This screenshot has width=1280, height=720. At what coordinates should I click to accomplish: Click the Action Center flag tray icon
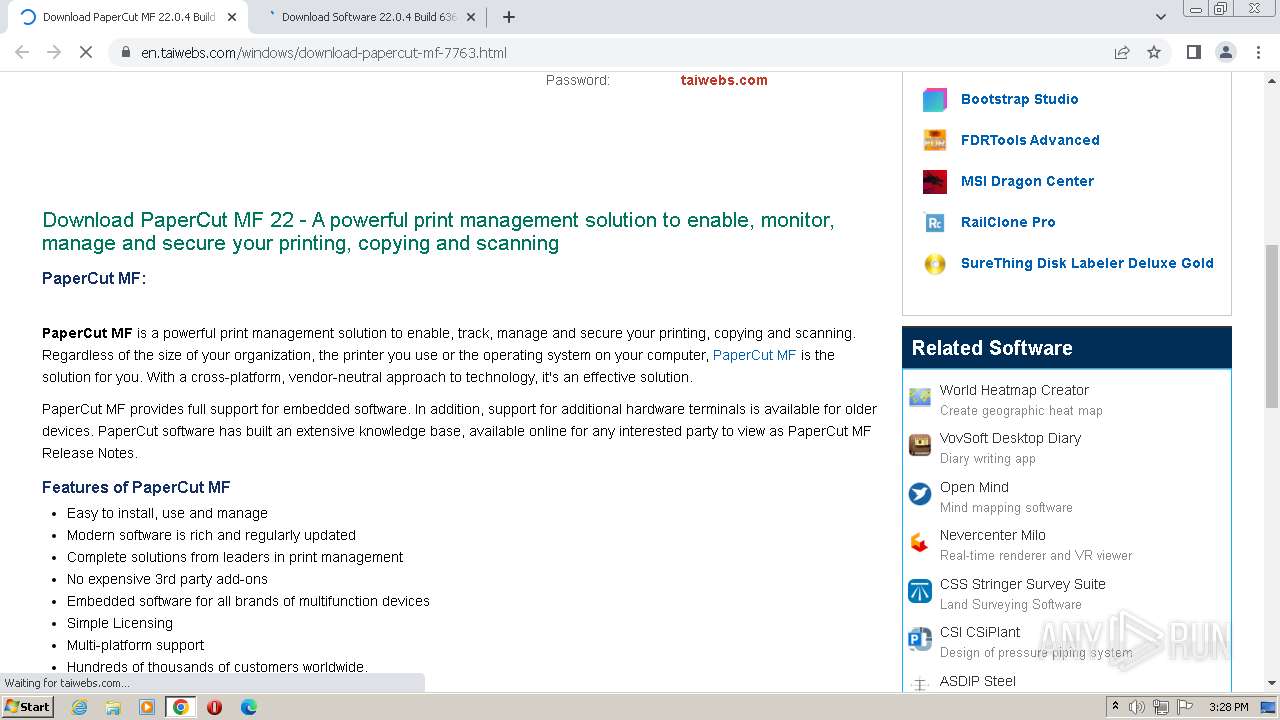[1185, 707]
